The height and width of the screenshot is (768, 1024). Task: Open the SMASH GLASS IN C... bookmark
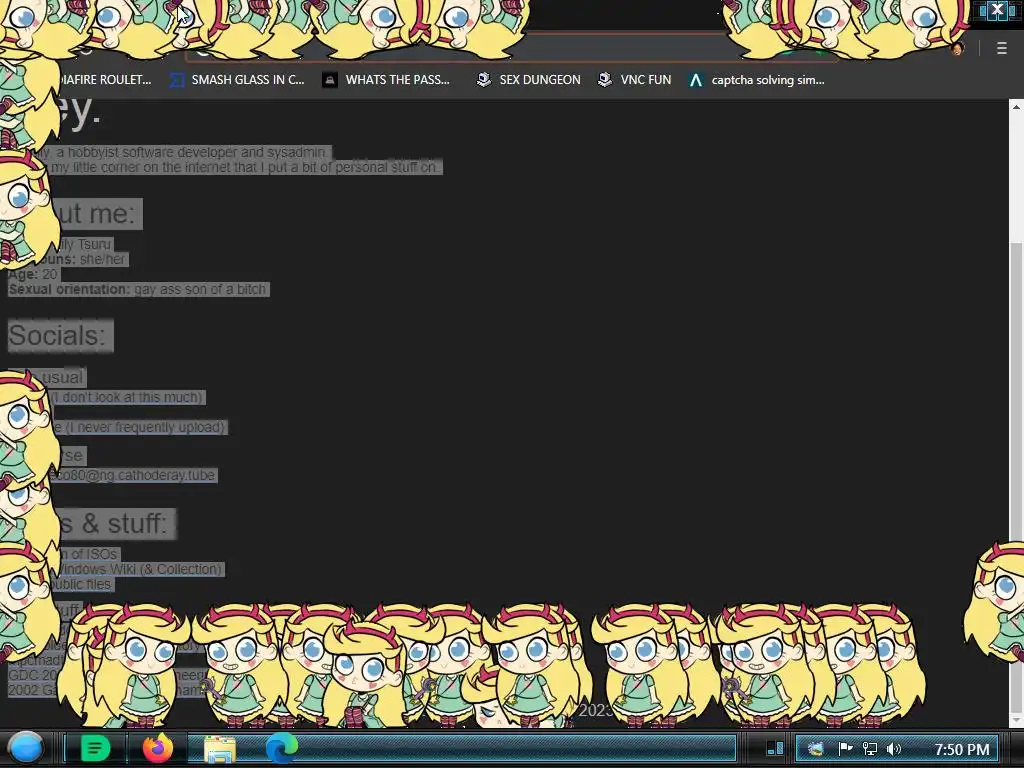(x=237, y=80)
